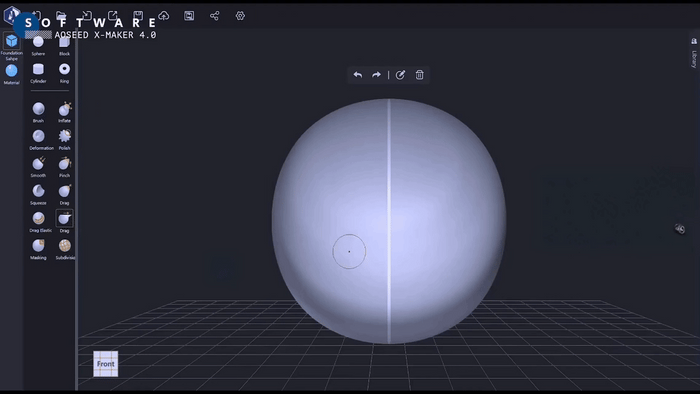Upload to cloud from the top toolbar
The width and height of the screenshot is (700, 394).
point(164,16)
